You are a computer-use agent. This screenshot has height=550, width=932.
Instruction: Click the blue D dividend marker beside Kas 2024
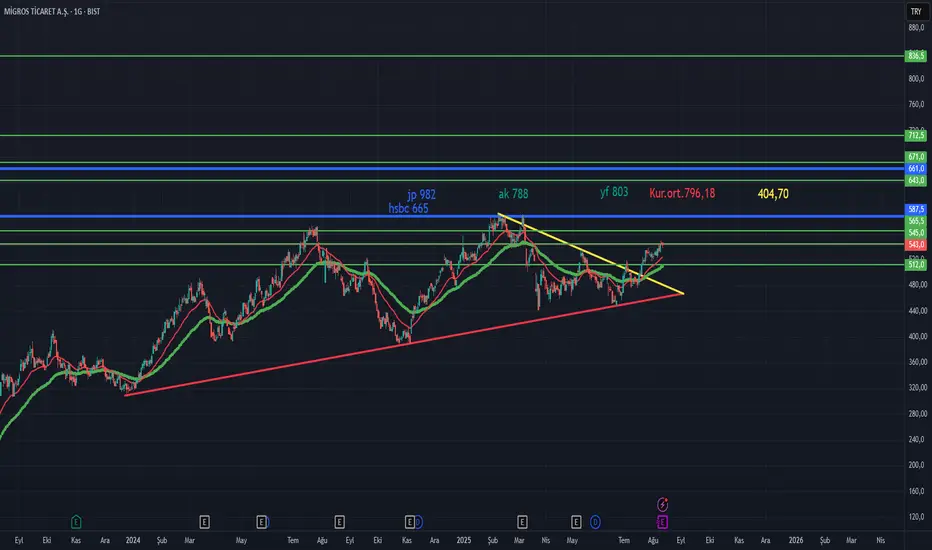tap(418, 522)
